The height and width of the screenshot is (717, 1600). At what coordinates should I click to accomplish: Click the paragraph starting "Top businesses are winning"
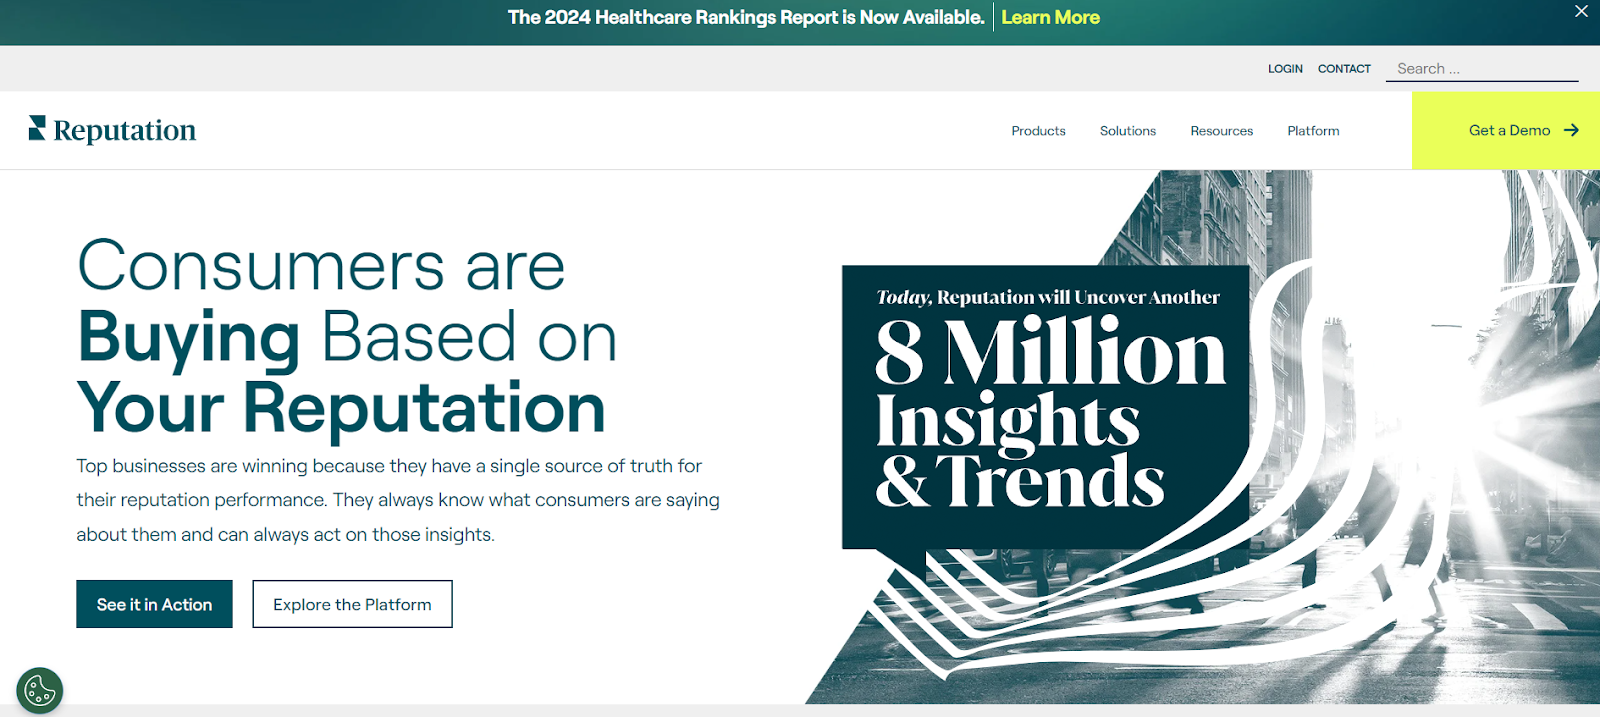[x=398, y=500]
